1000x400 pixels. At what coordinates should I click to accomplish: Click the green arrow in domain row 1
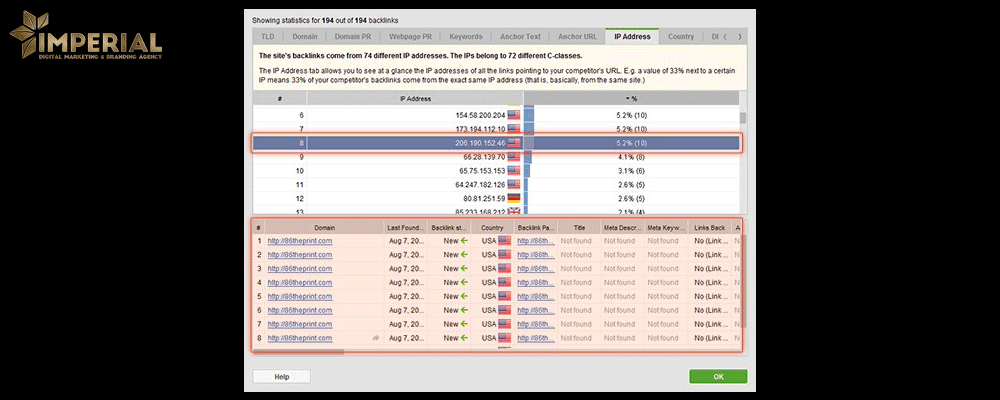pyautogui.click(x=464, y=241)
